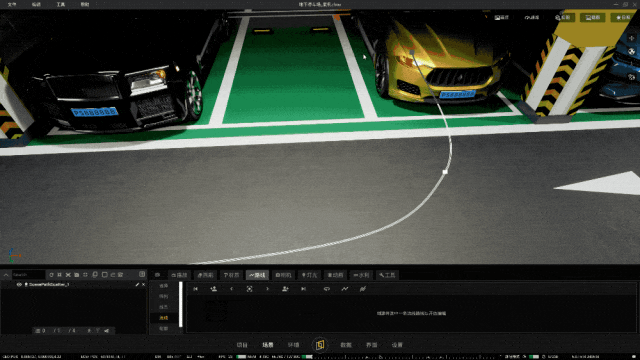Open the 编辑 menu

coord(36,4)
